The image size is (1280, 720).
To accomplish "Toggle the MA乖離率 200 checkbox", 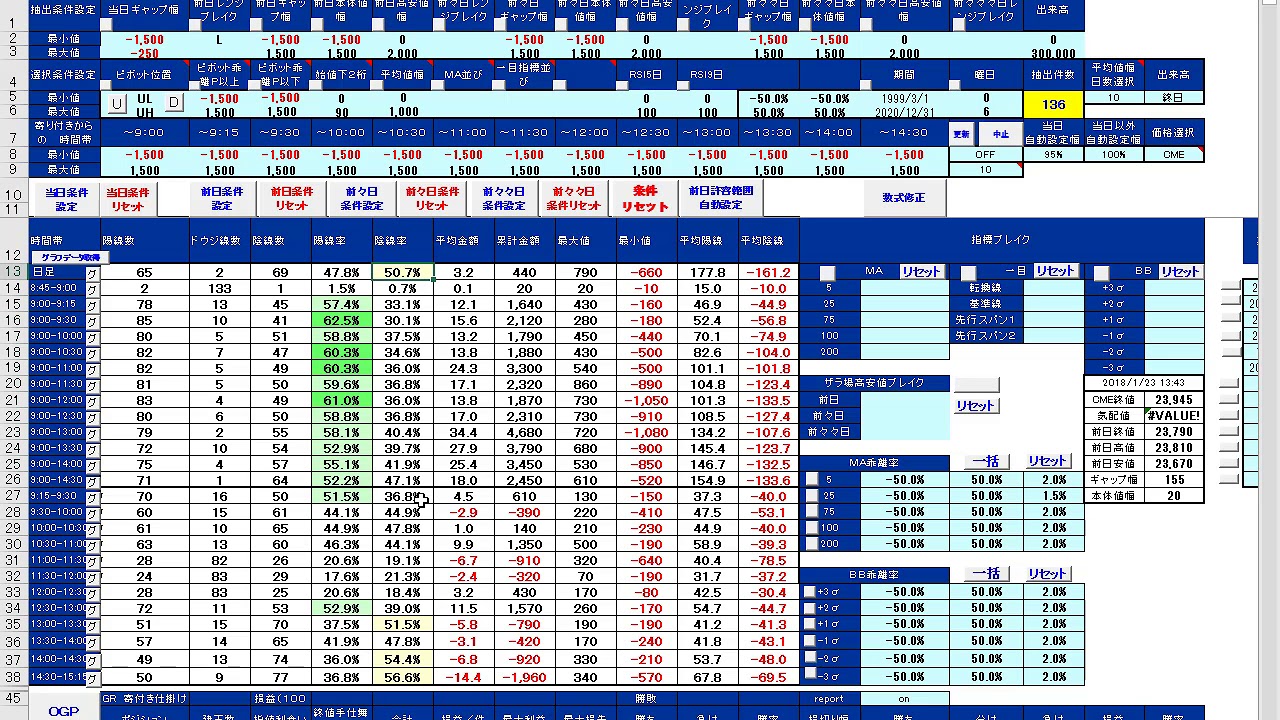I will tap(813, 544).
